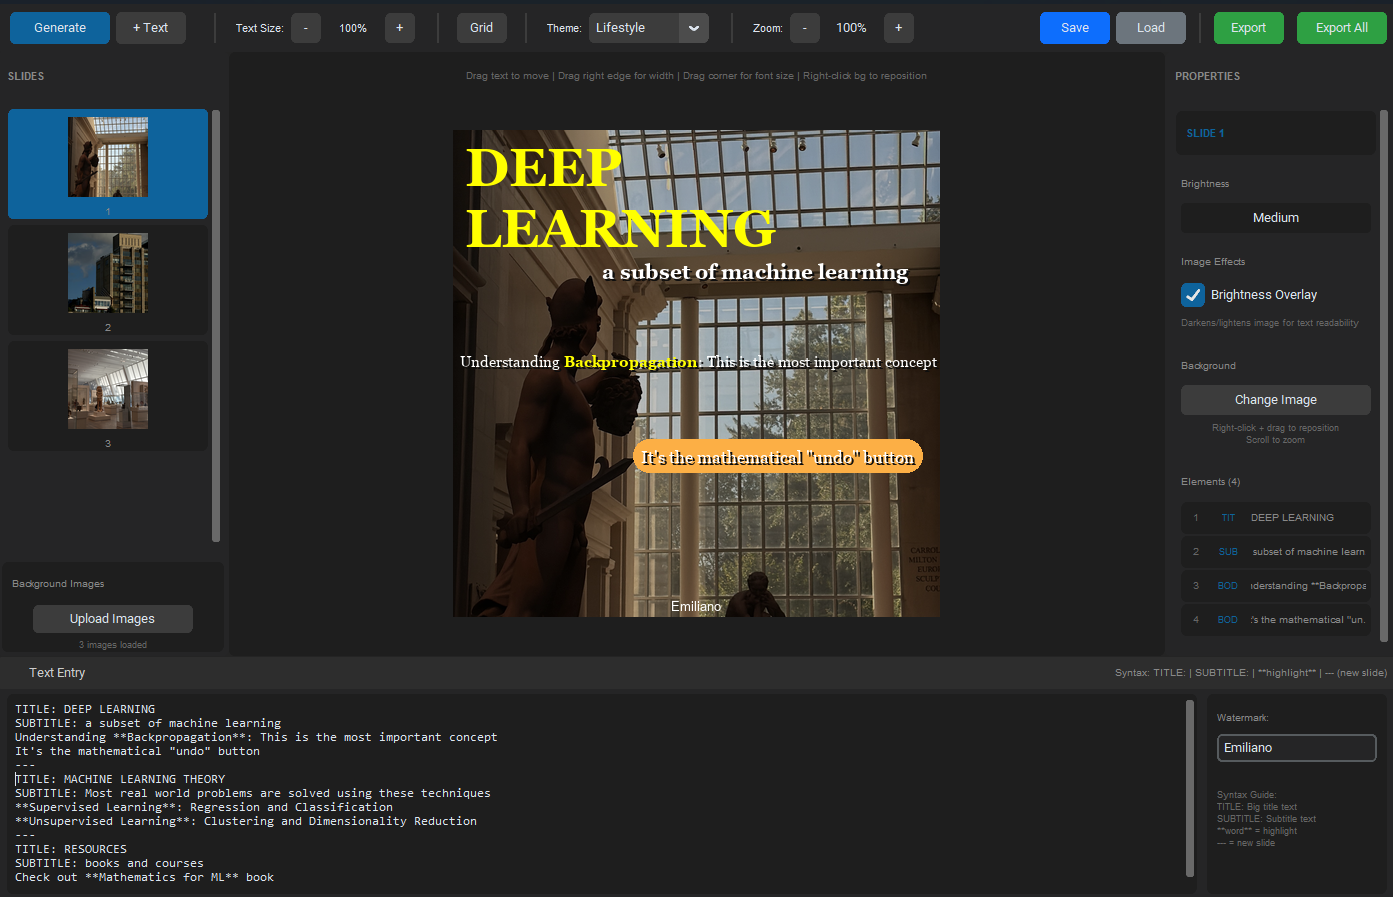Add a text element with + Text
Image resolution: width=1393 pixels, height=897 pixels.
150,28
